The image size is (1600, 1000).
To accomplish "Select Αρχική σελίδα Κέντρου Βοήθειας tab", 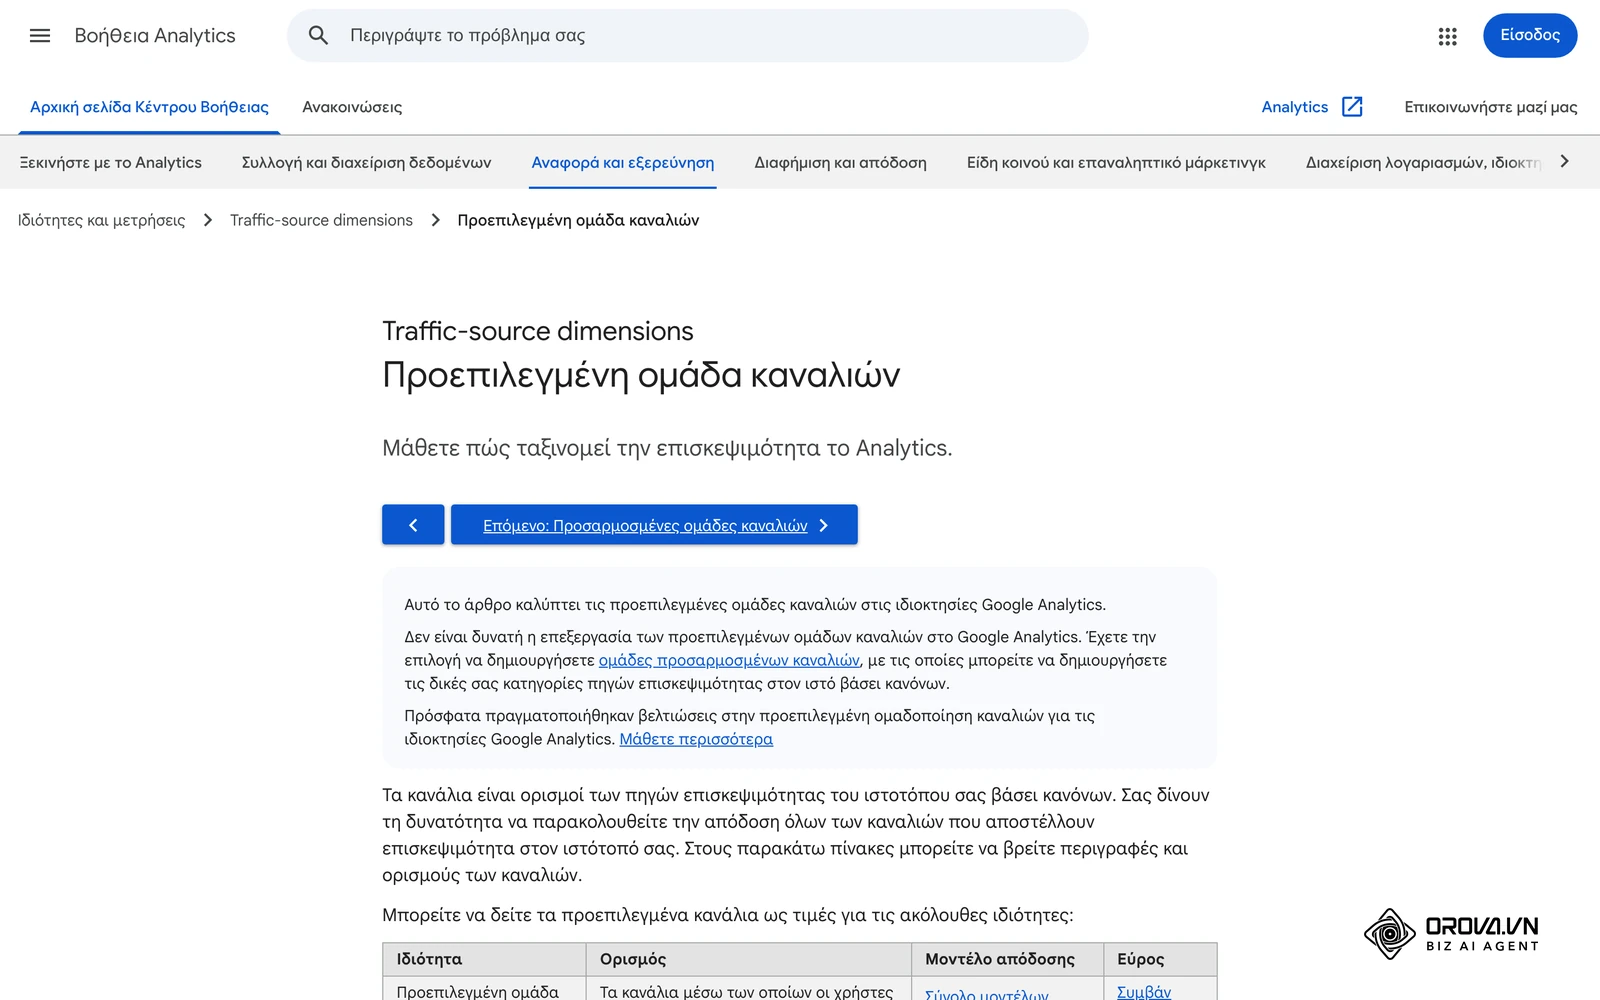I will coord(149,107).
